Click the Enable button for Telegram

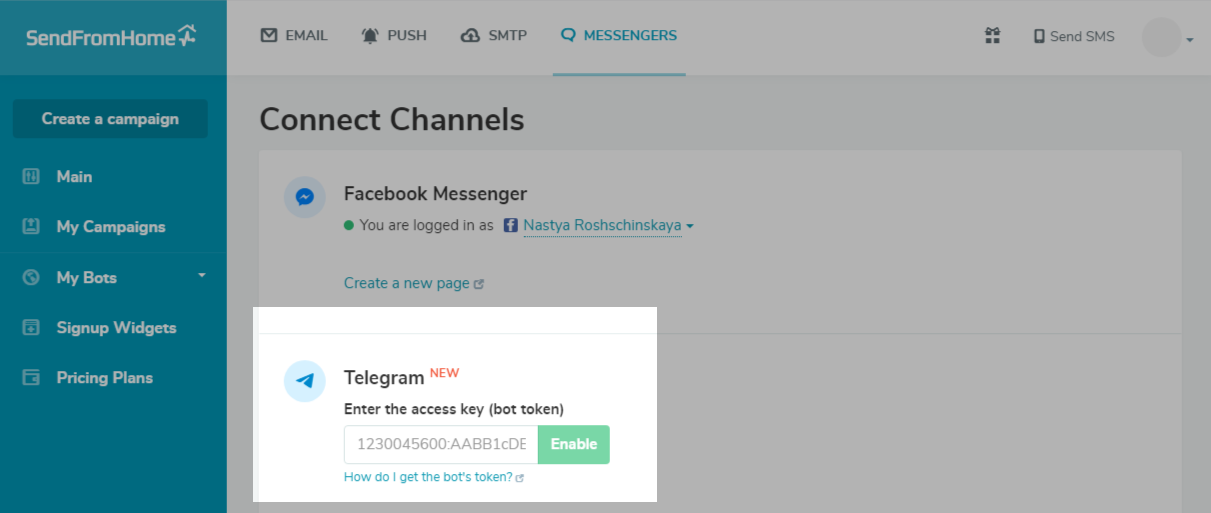(573, 444)
